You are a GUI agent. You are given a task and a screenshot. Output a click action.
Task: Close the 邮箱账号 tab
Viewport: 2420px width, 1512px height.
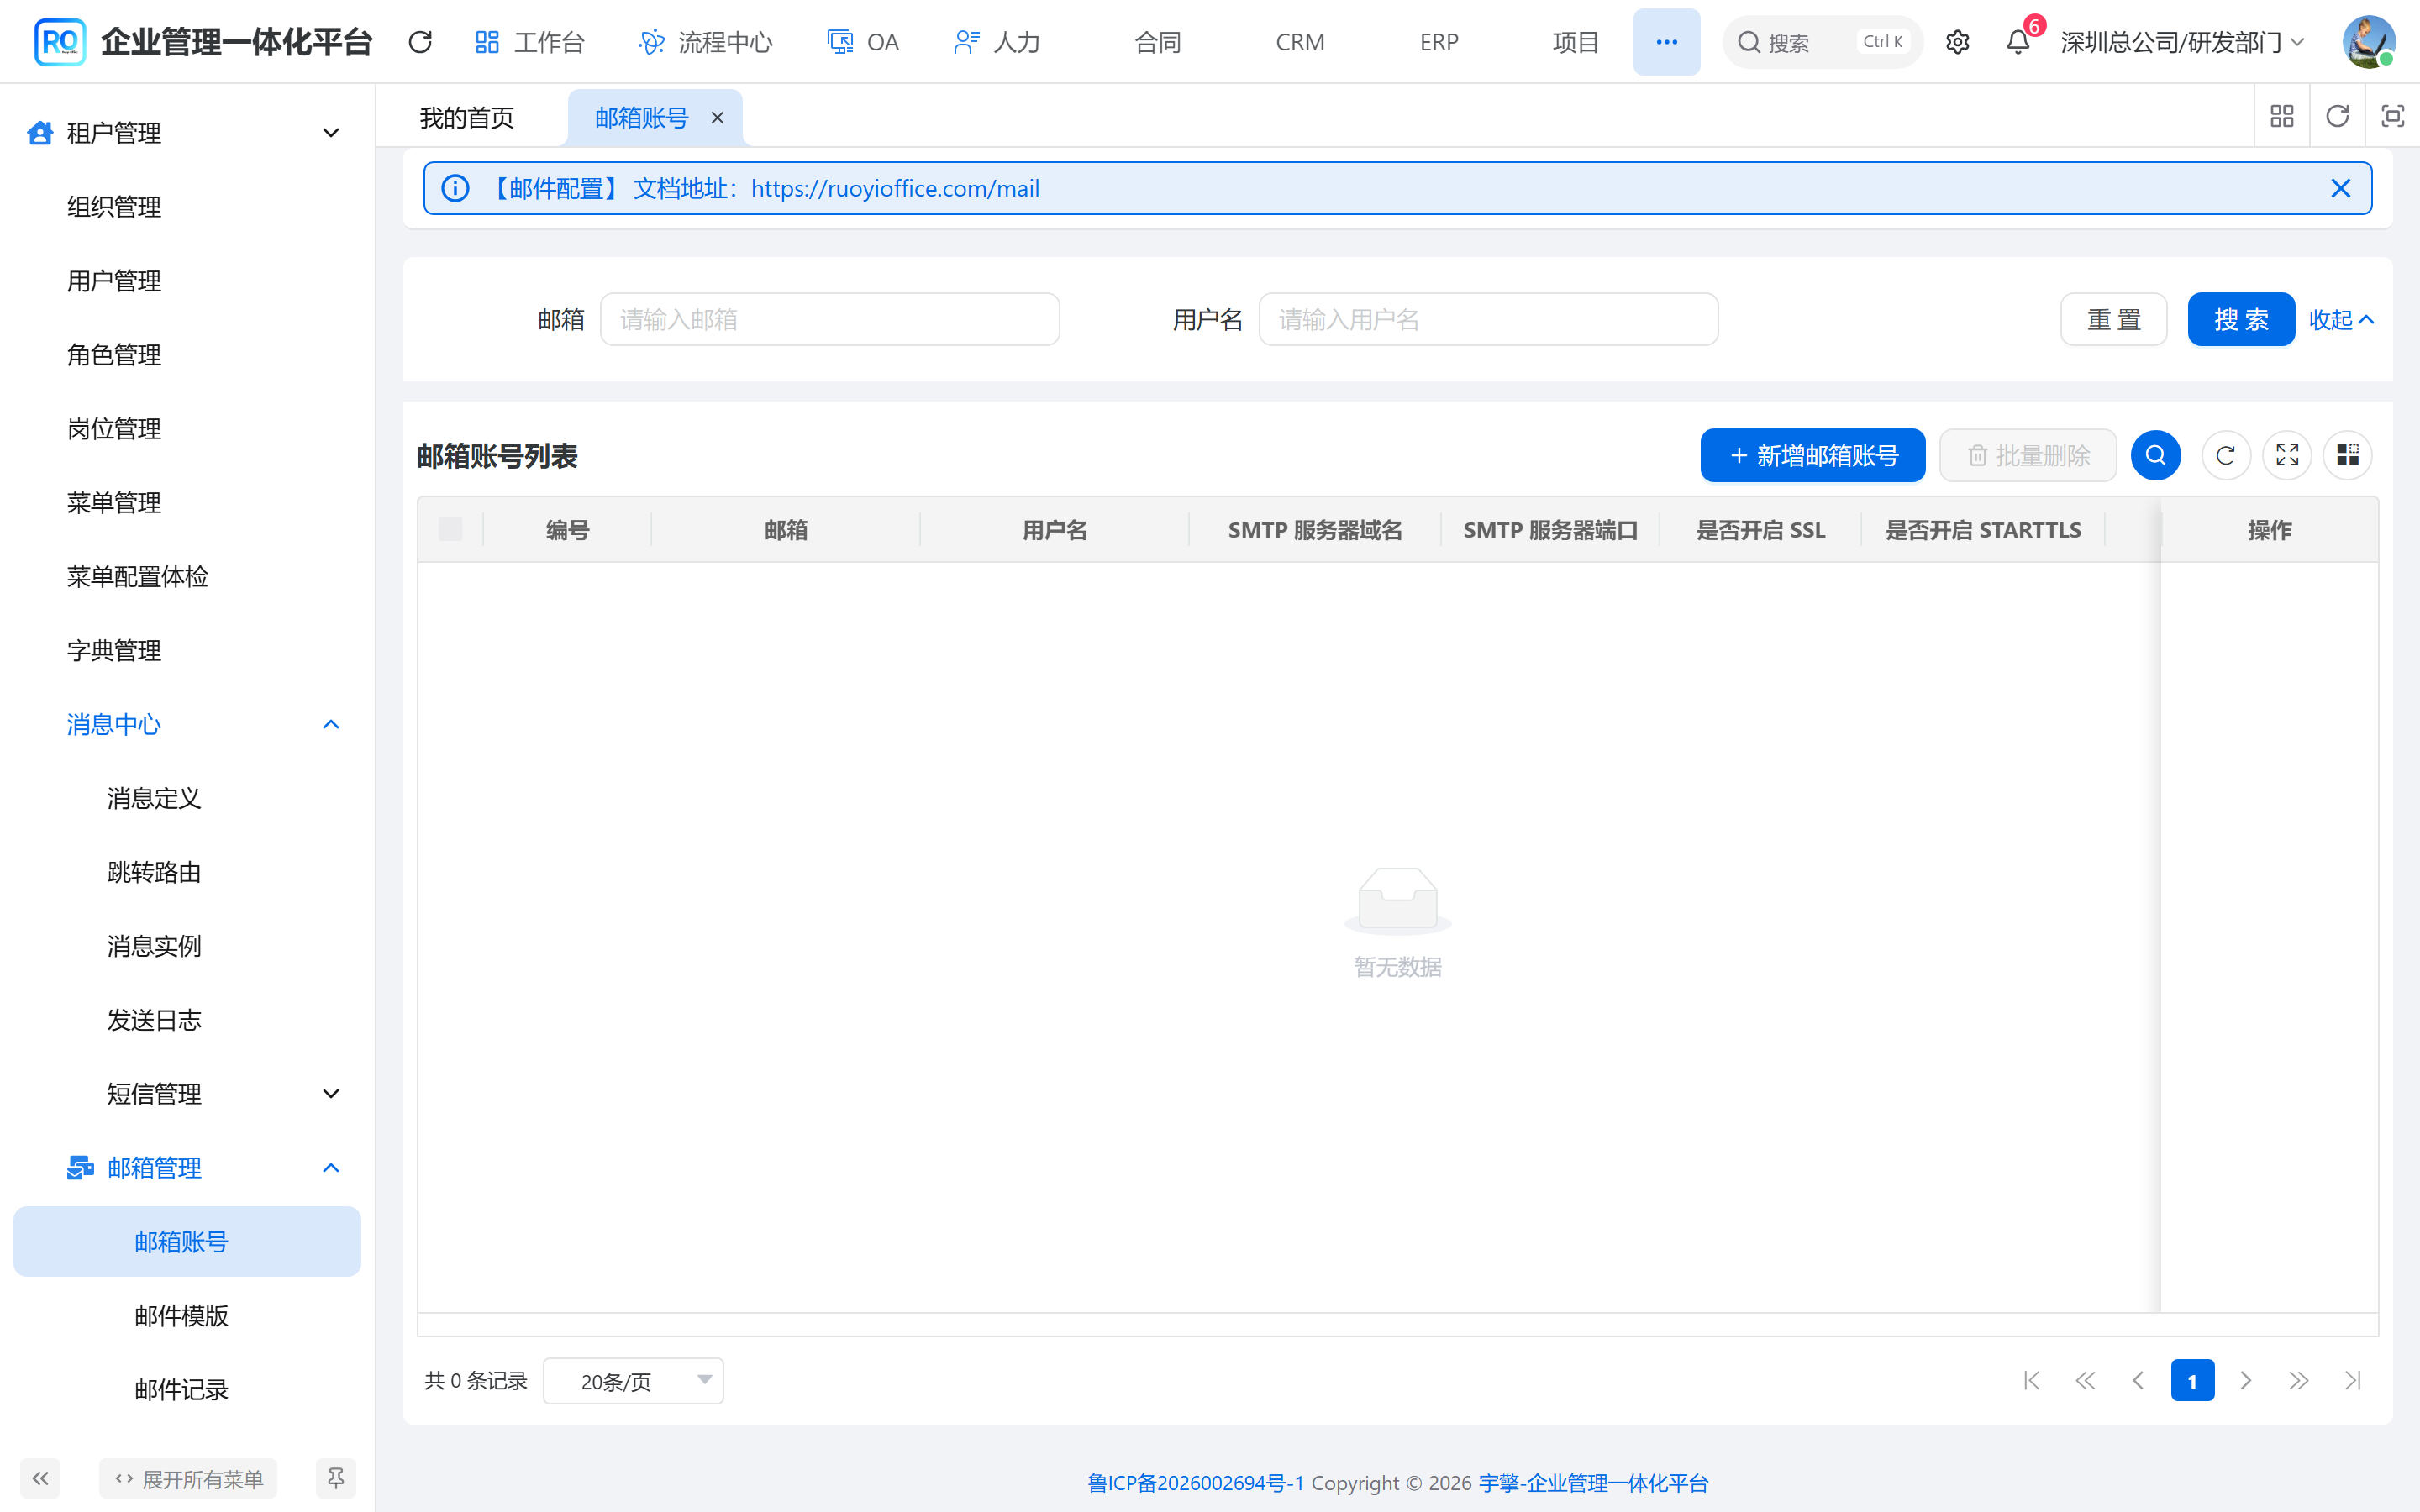[717, 118]
